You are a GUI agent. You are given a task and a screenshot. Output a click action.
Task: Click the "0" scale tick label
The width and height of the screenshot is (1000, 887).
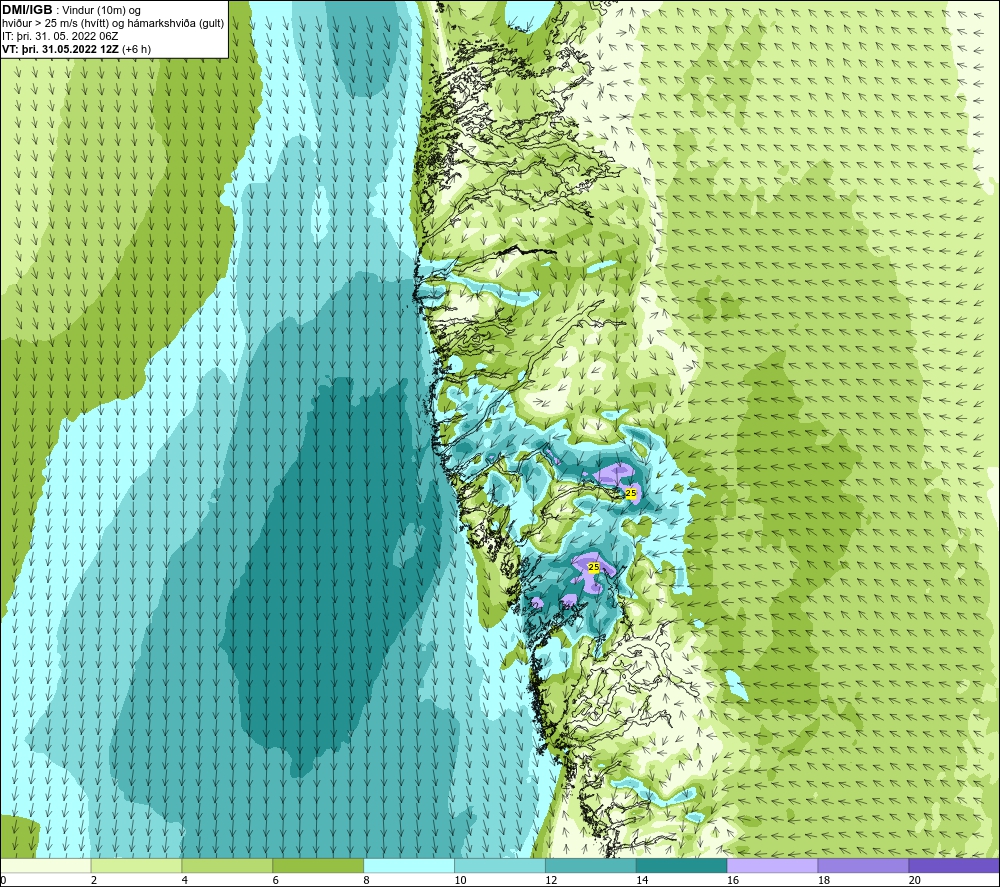(x=3, y=881)
